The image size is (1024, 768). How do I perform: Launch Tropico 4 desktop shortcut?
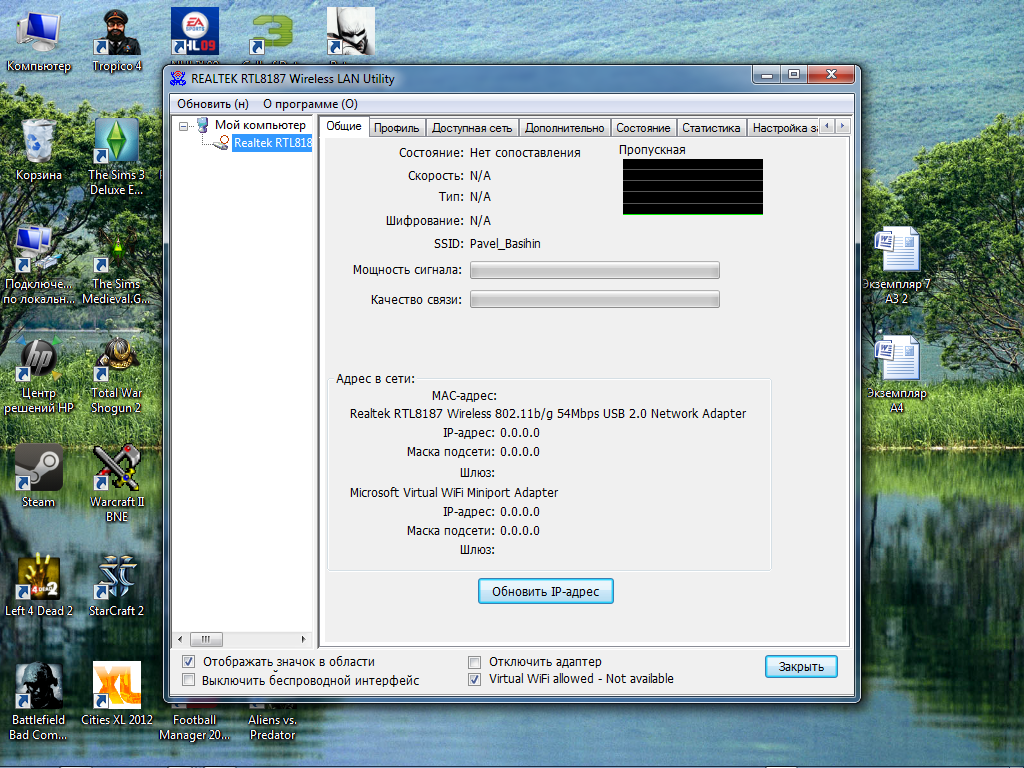(117, 40)
